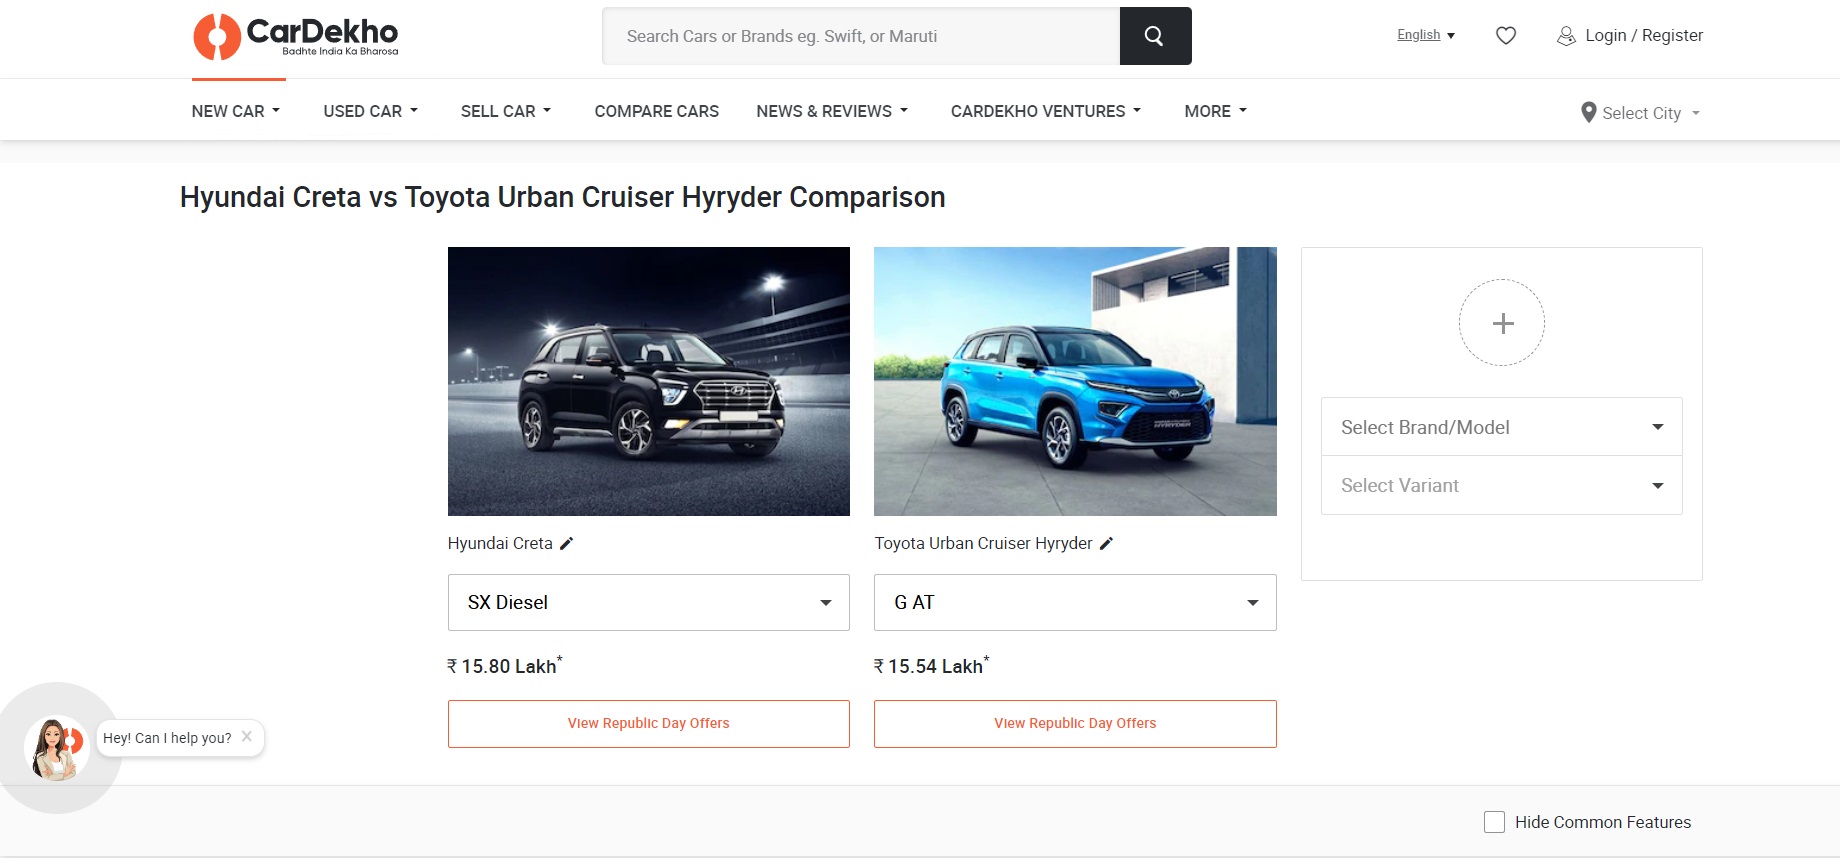Expand the G AT variant dropdown

pyautogui.click(x=1075, y=602)
